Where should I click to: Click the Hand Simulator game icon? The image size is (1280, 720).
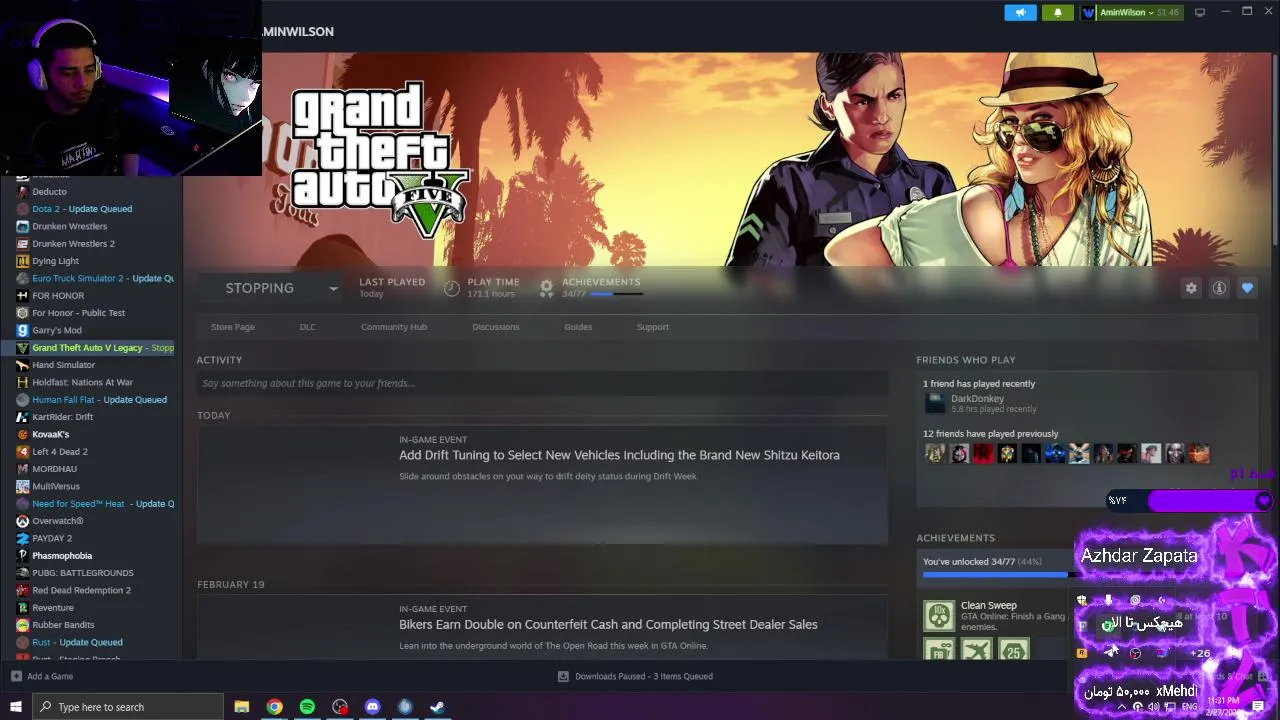coord(22,365)
